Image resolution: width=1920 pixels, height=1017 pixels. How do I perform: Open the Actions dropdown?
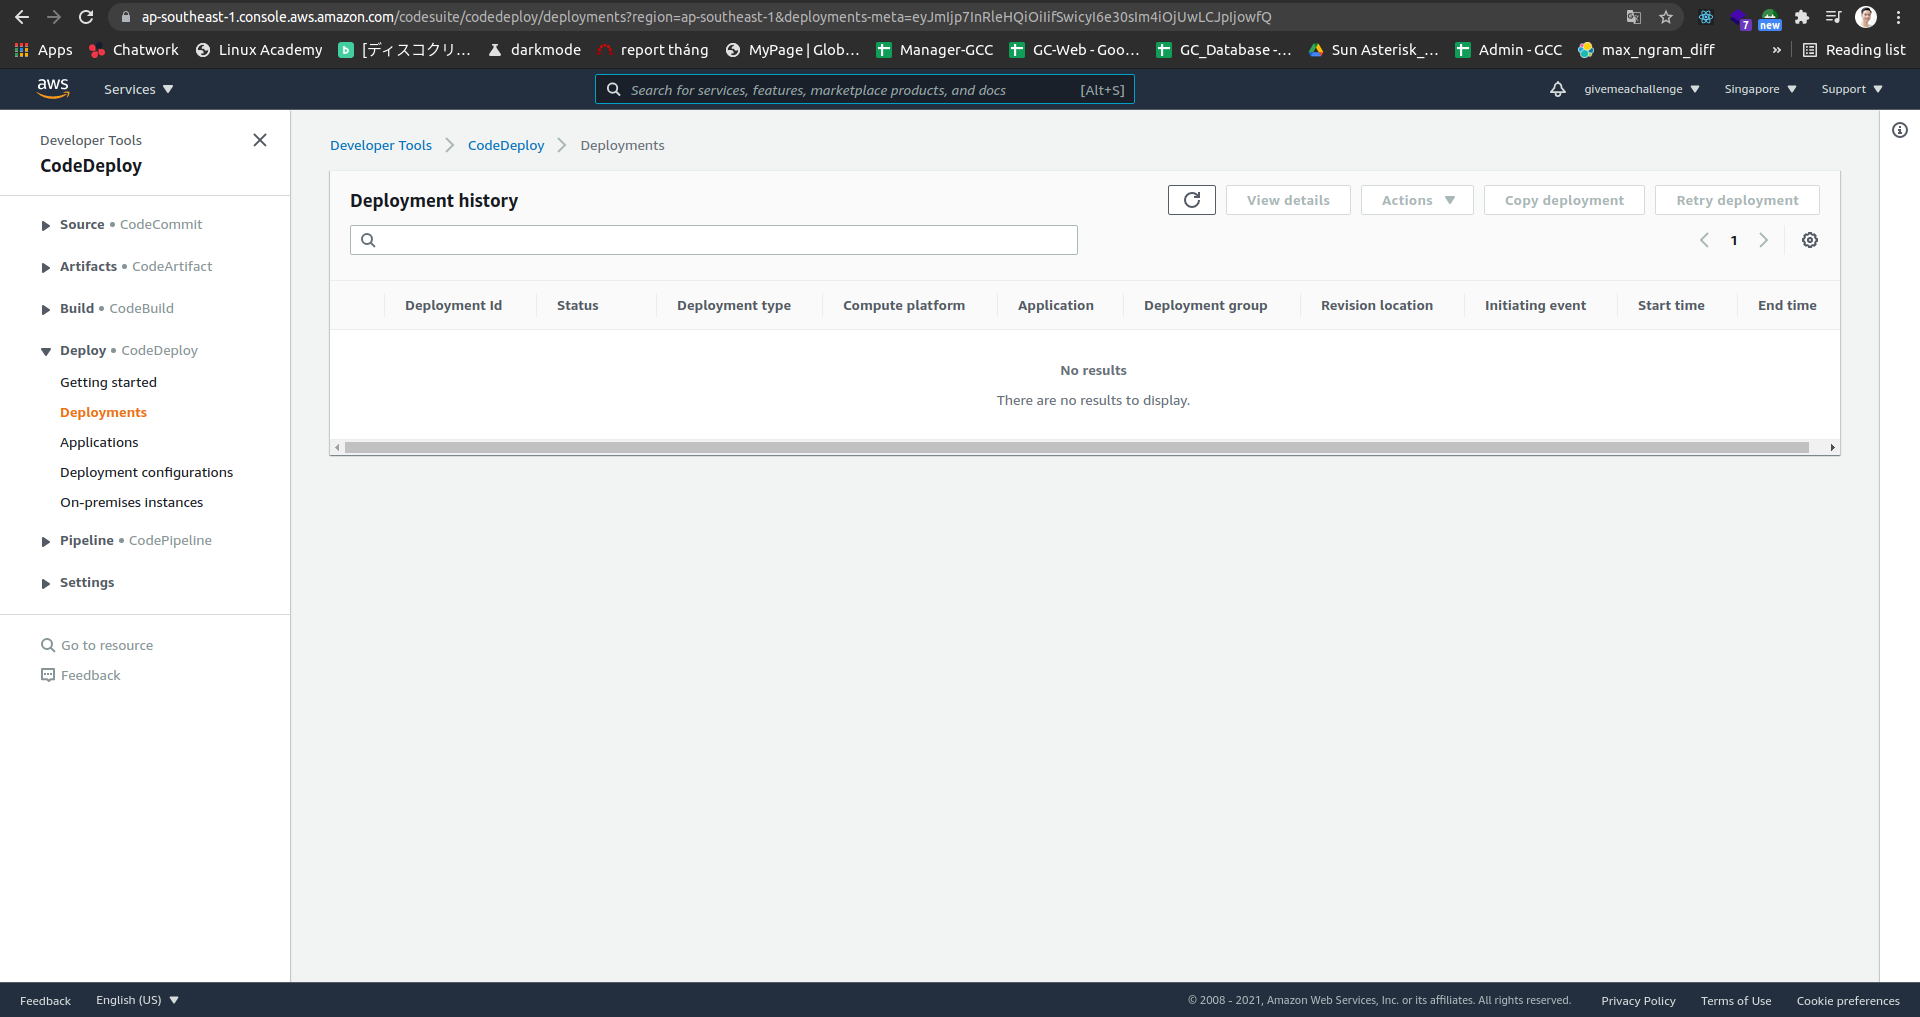coord(1416,200)
